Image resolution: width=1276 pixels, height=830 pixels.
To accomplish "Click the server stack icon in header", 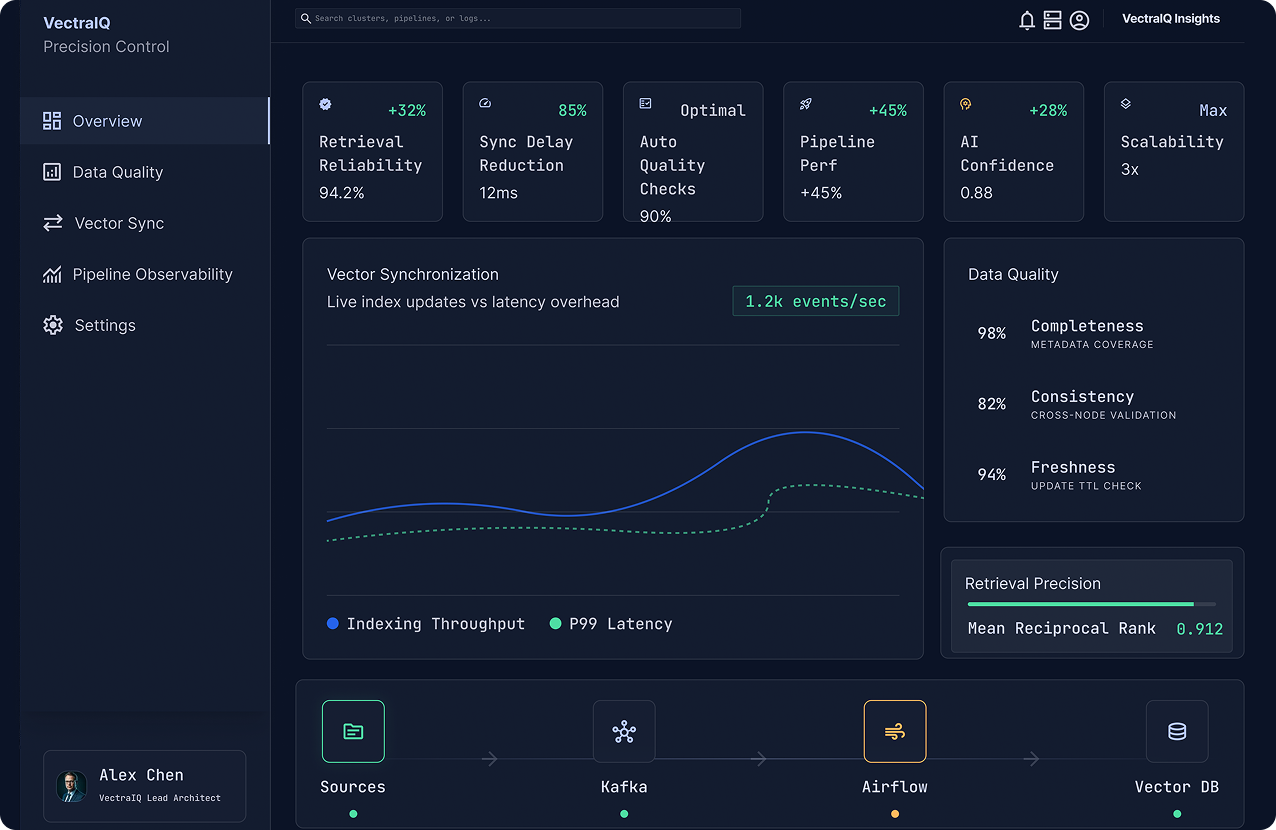I will click(1052, 20).
